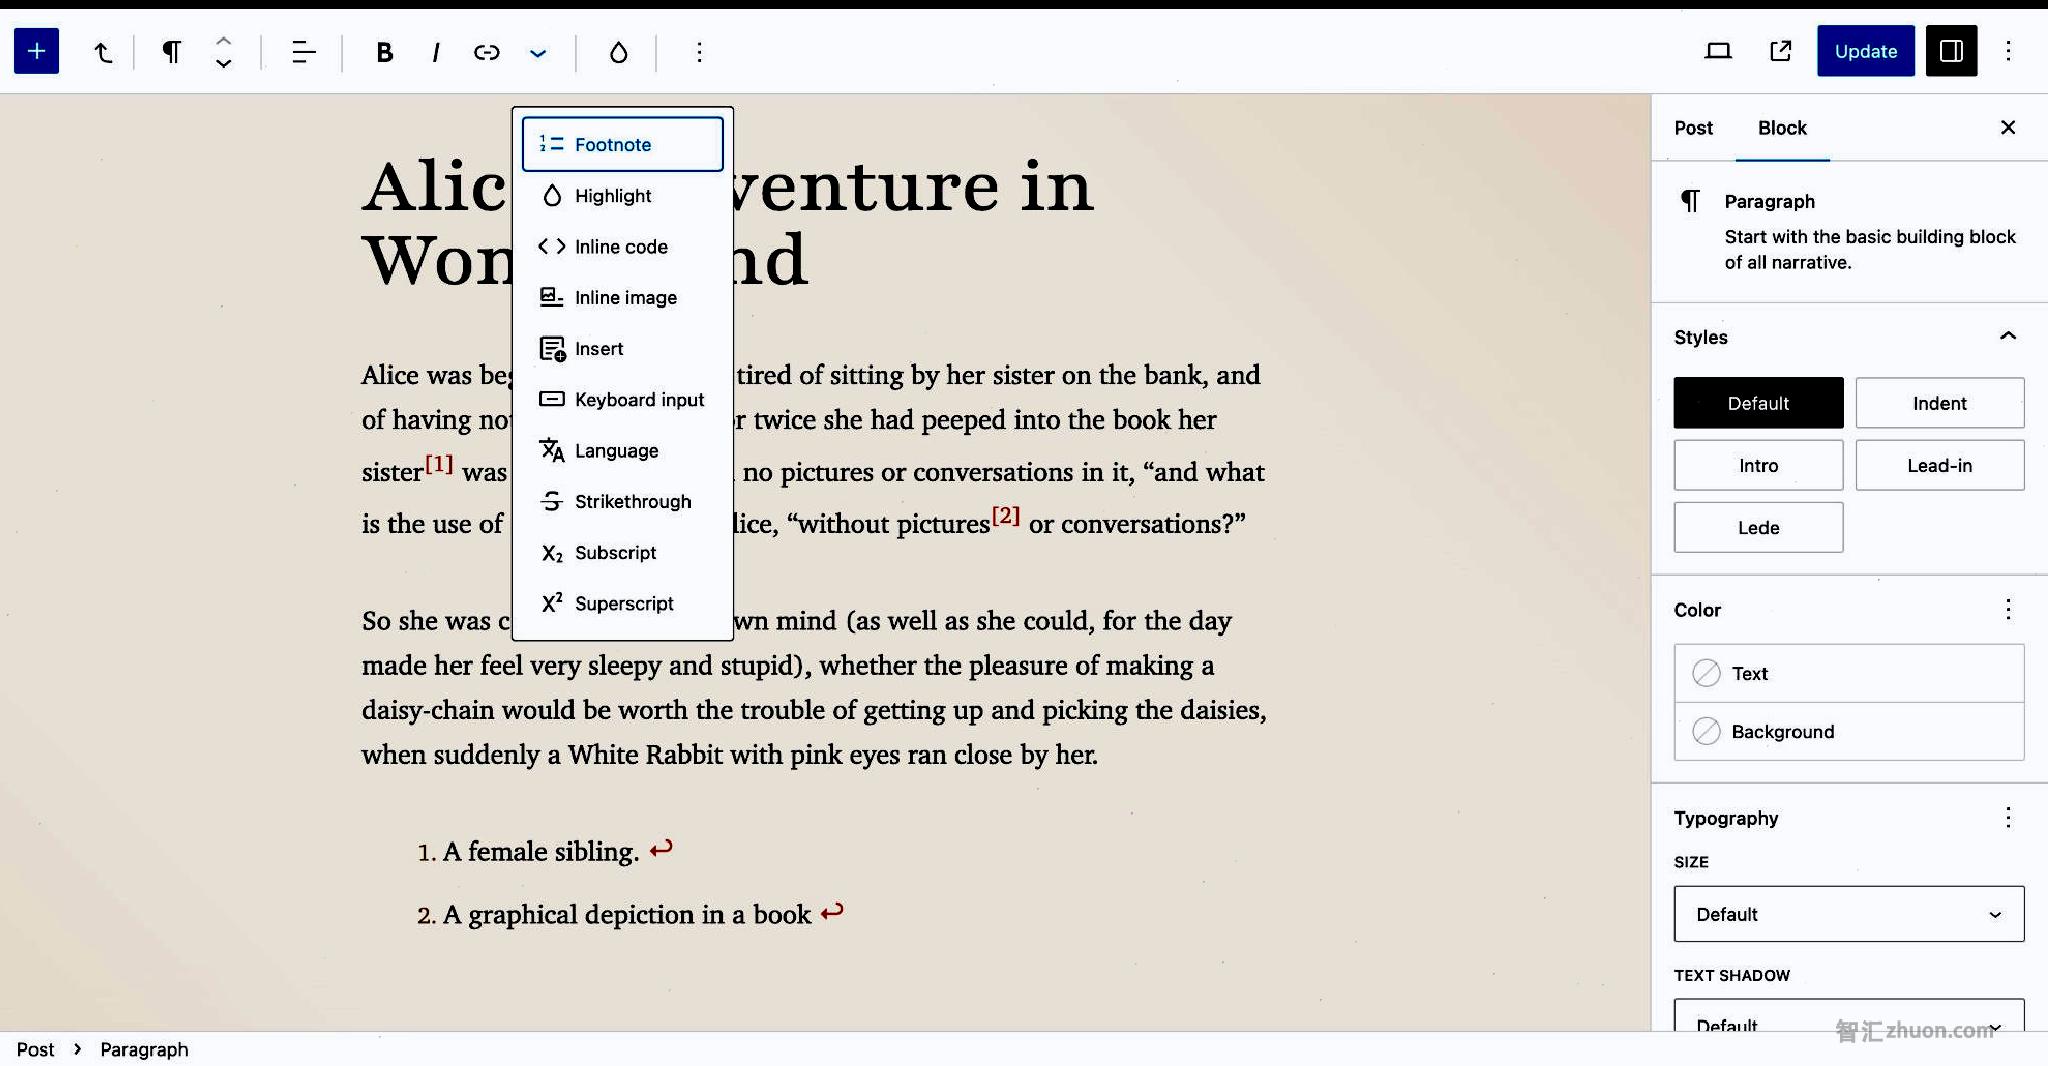The image size is (2048, 1066).
Task: Select the Intro block style
Action: (x=1758, y=465)
